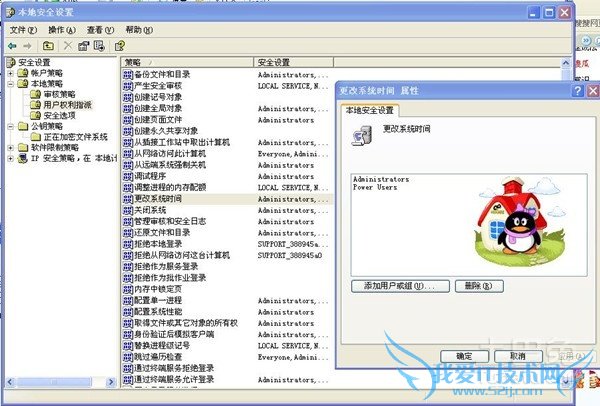Select 用户权利指派 in the tree
This screenshot has height=406, width=600.
click(x=67, y=105)
